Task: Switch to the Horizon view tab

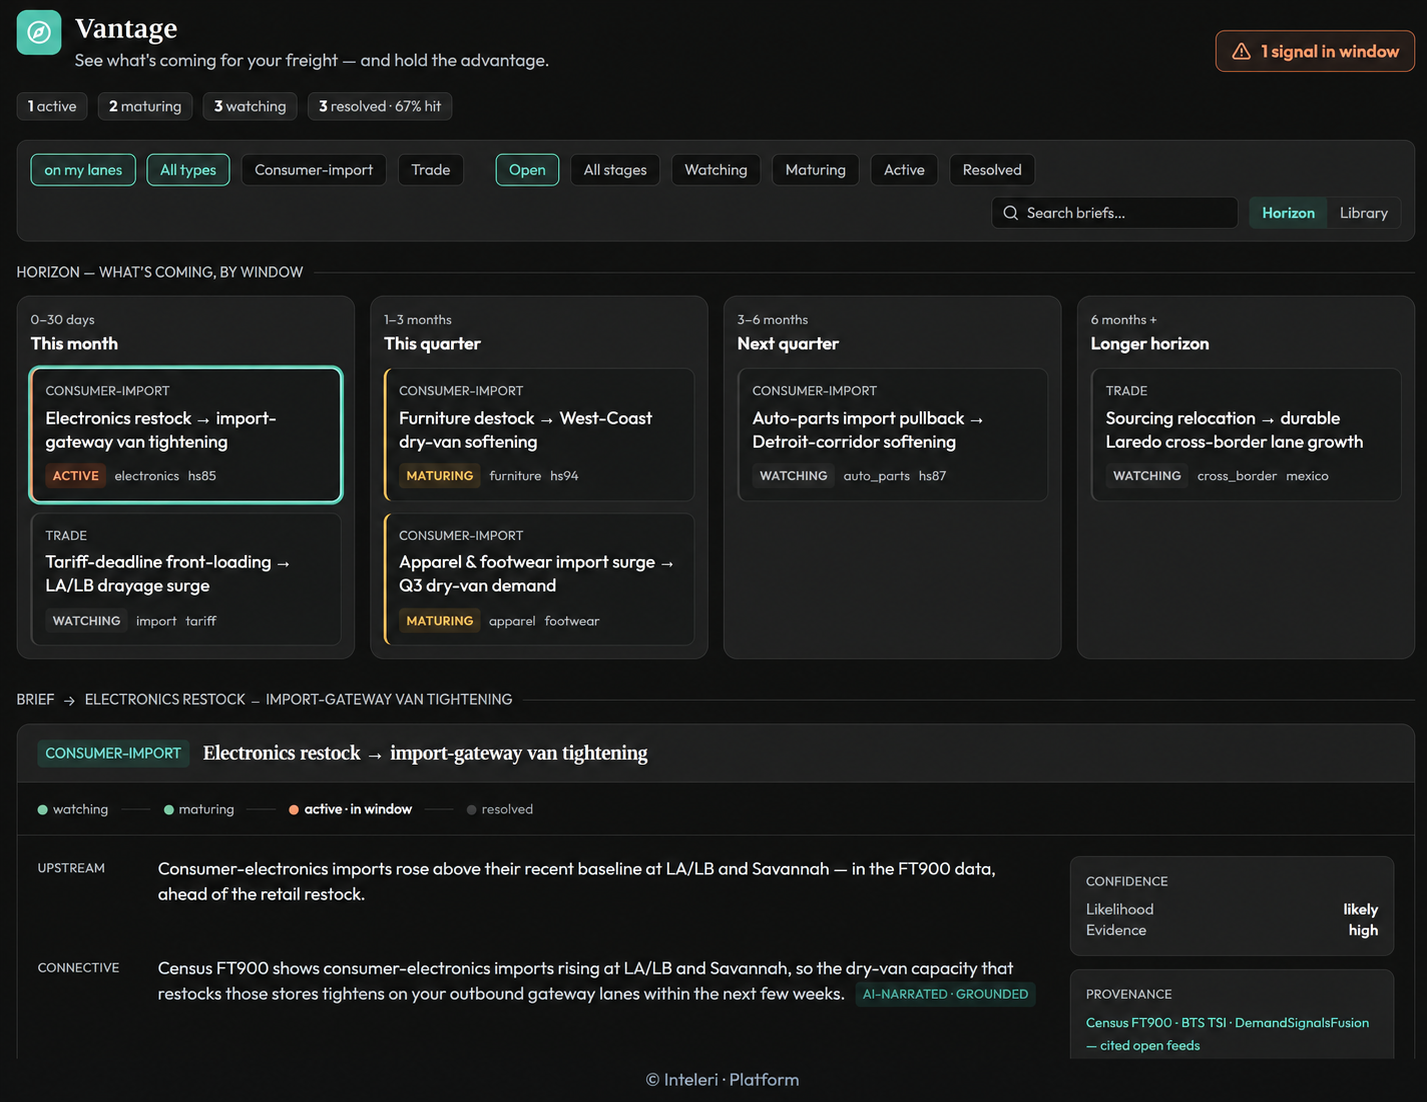Action: 1288,213
